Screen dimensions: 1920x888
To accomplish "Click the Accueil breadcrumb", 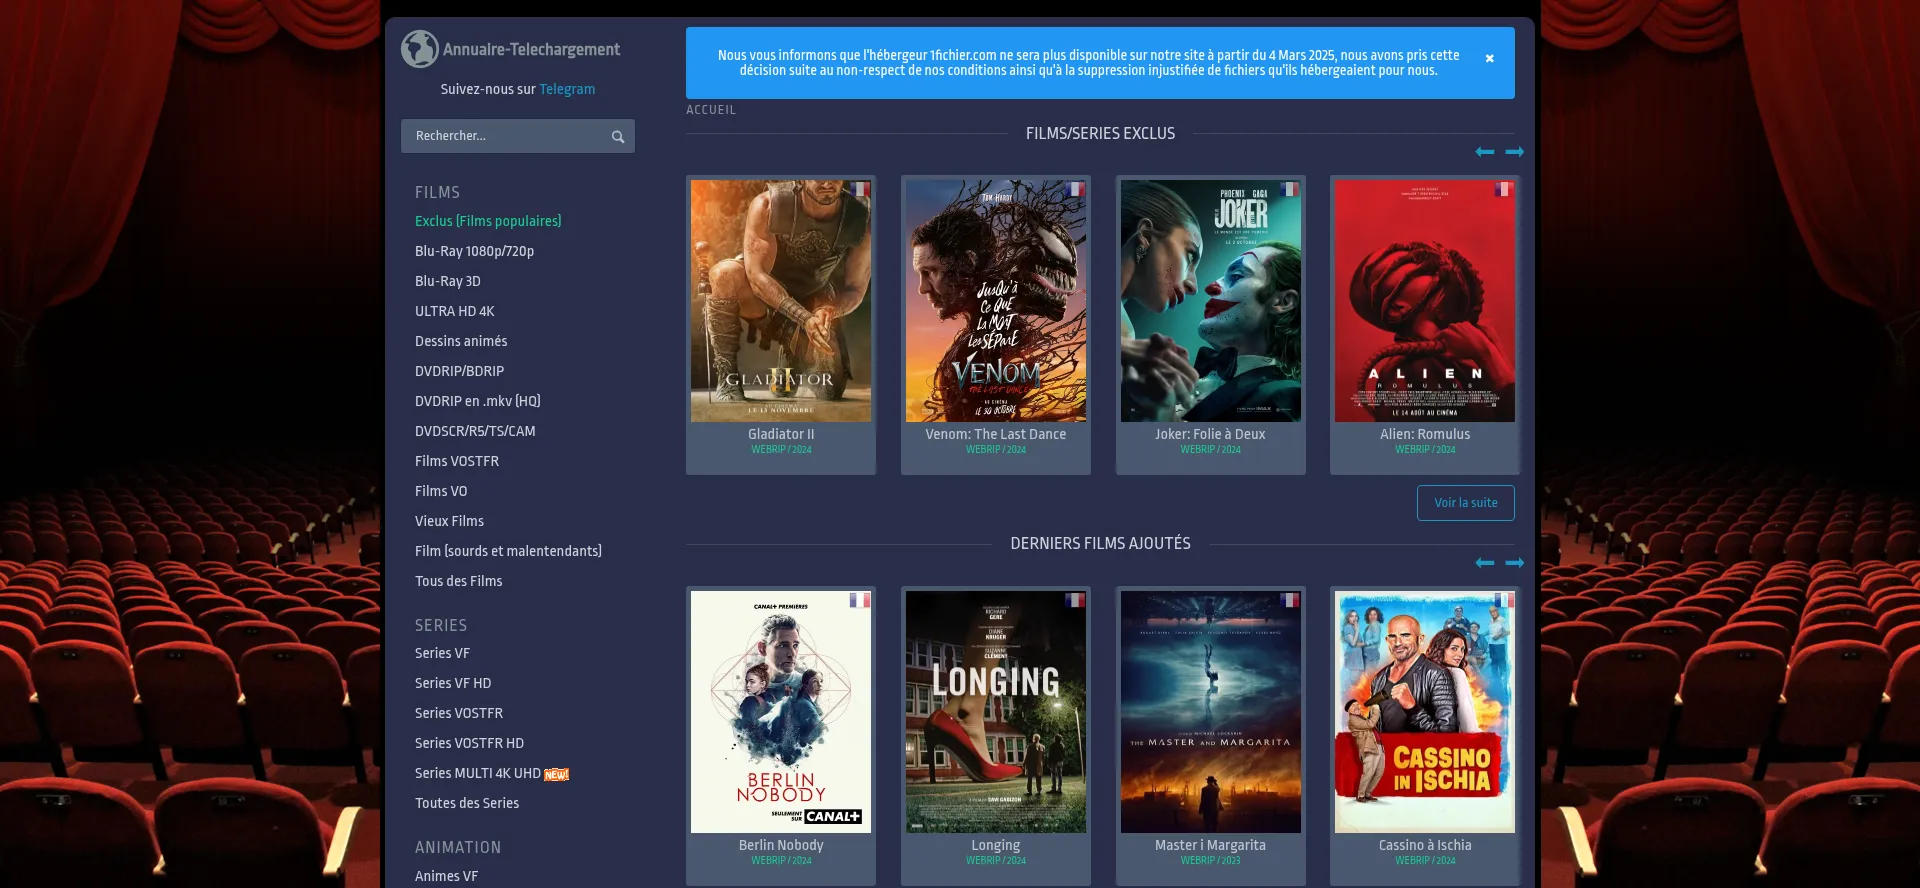I will tap(710, 110).
